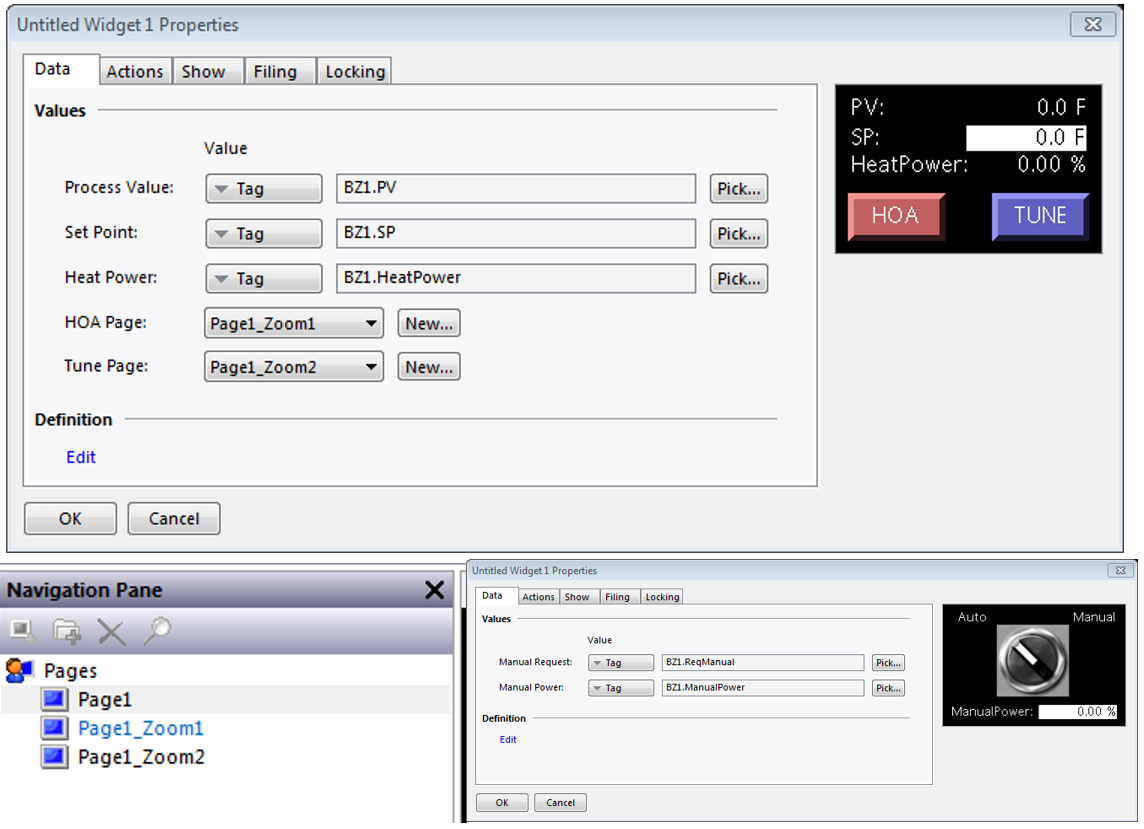
Task: Open the HOA Page dropdown showing Page1_Zoom1
Action: pyautogui.click(x=294, y=323)
